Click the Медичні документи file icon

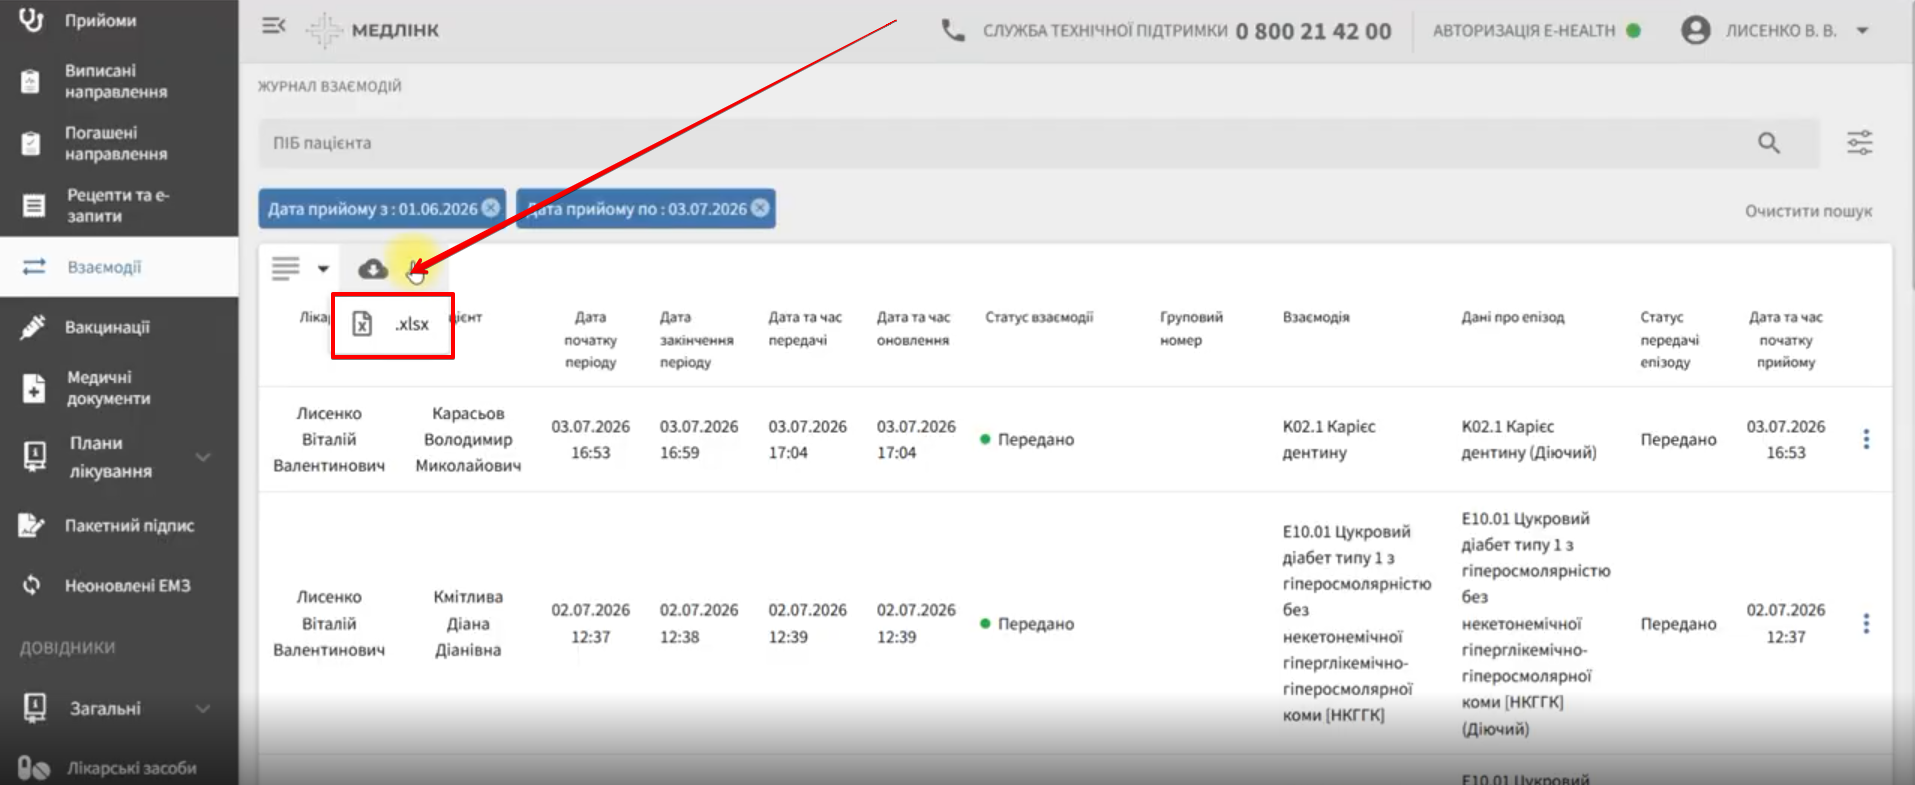pyautogui.click(x=34, y=387)
